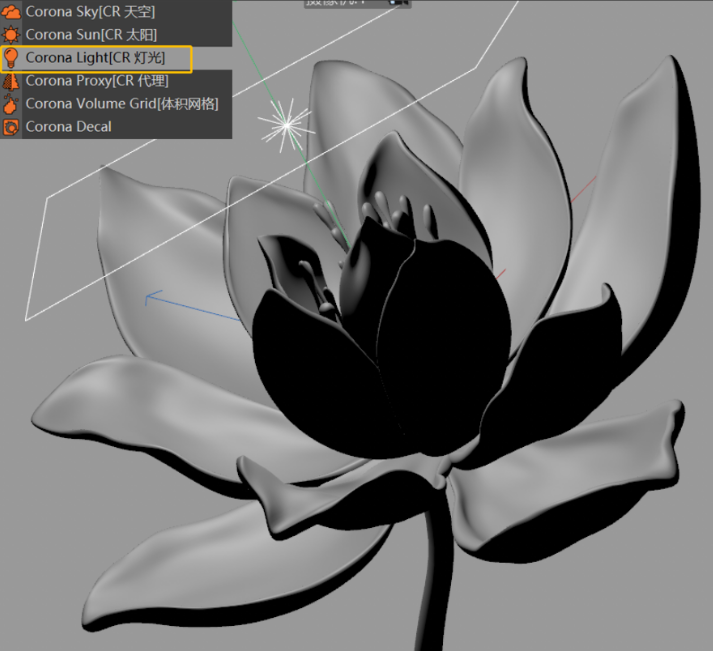
Task: Pick the Corona Proxy menu item
Action: pyautogui.click(x=116, y=81)
